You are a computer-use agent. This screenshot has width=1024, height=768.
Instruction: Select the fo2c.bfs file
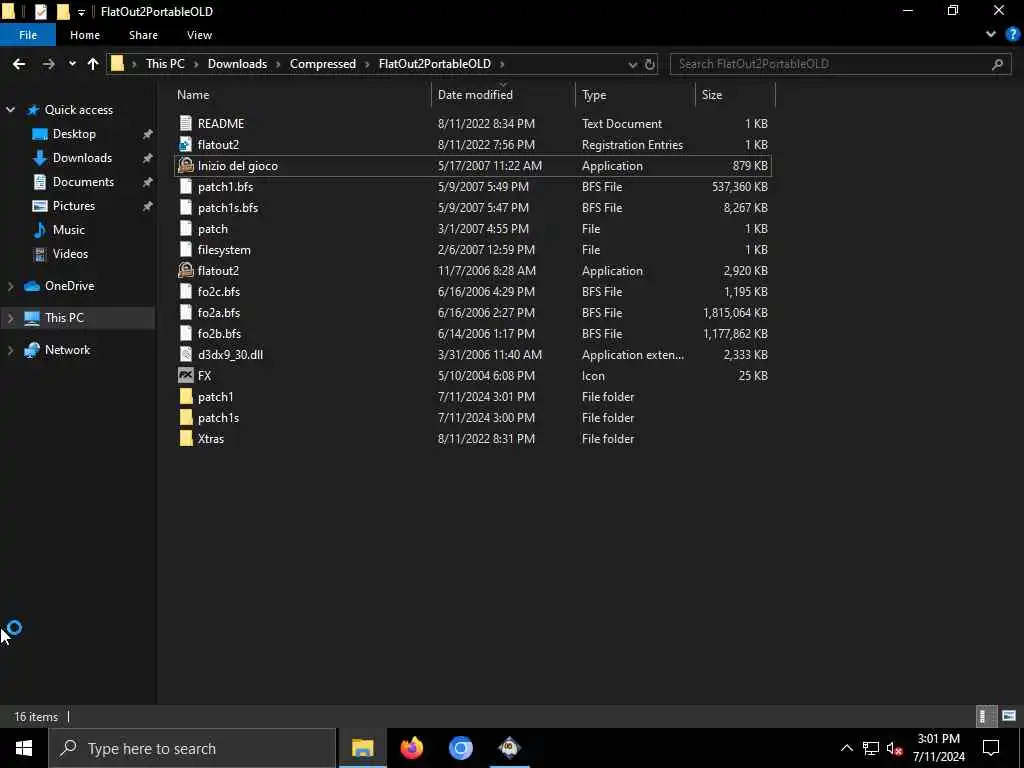(x=219, y=291)
